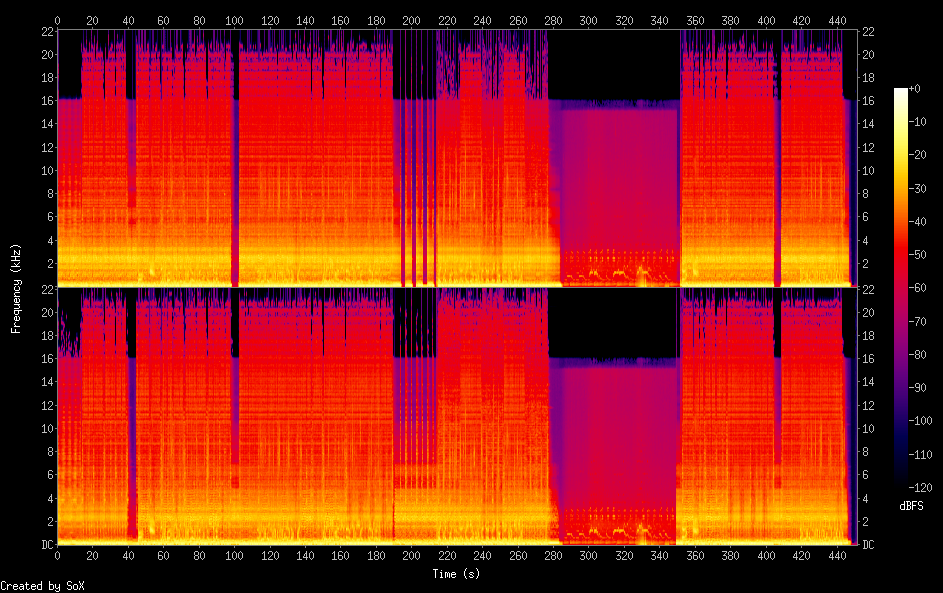Image resolution: width=943 pixels, height=593 pixels.
Task: Click "10" on lower channel's left frequency axis
Action: coord(48,428)
